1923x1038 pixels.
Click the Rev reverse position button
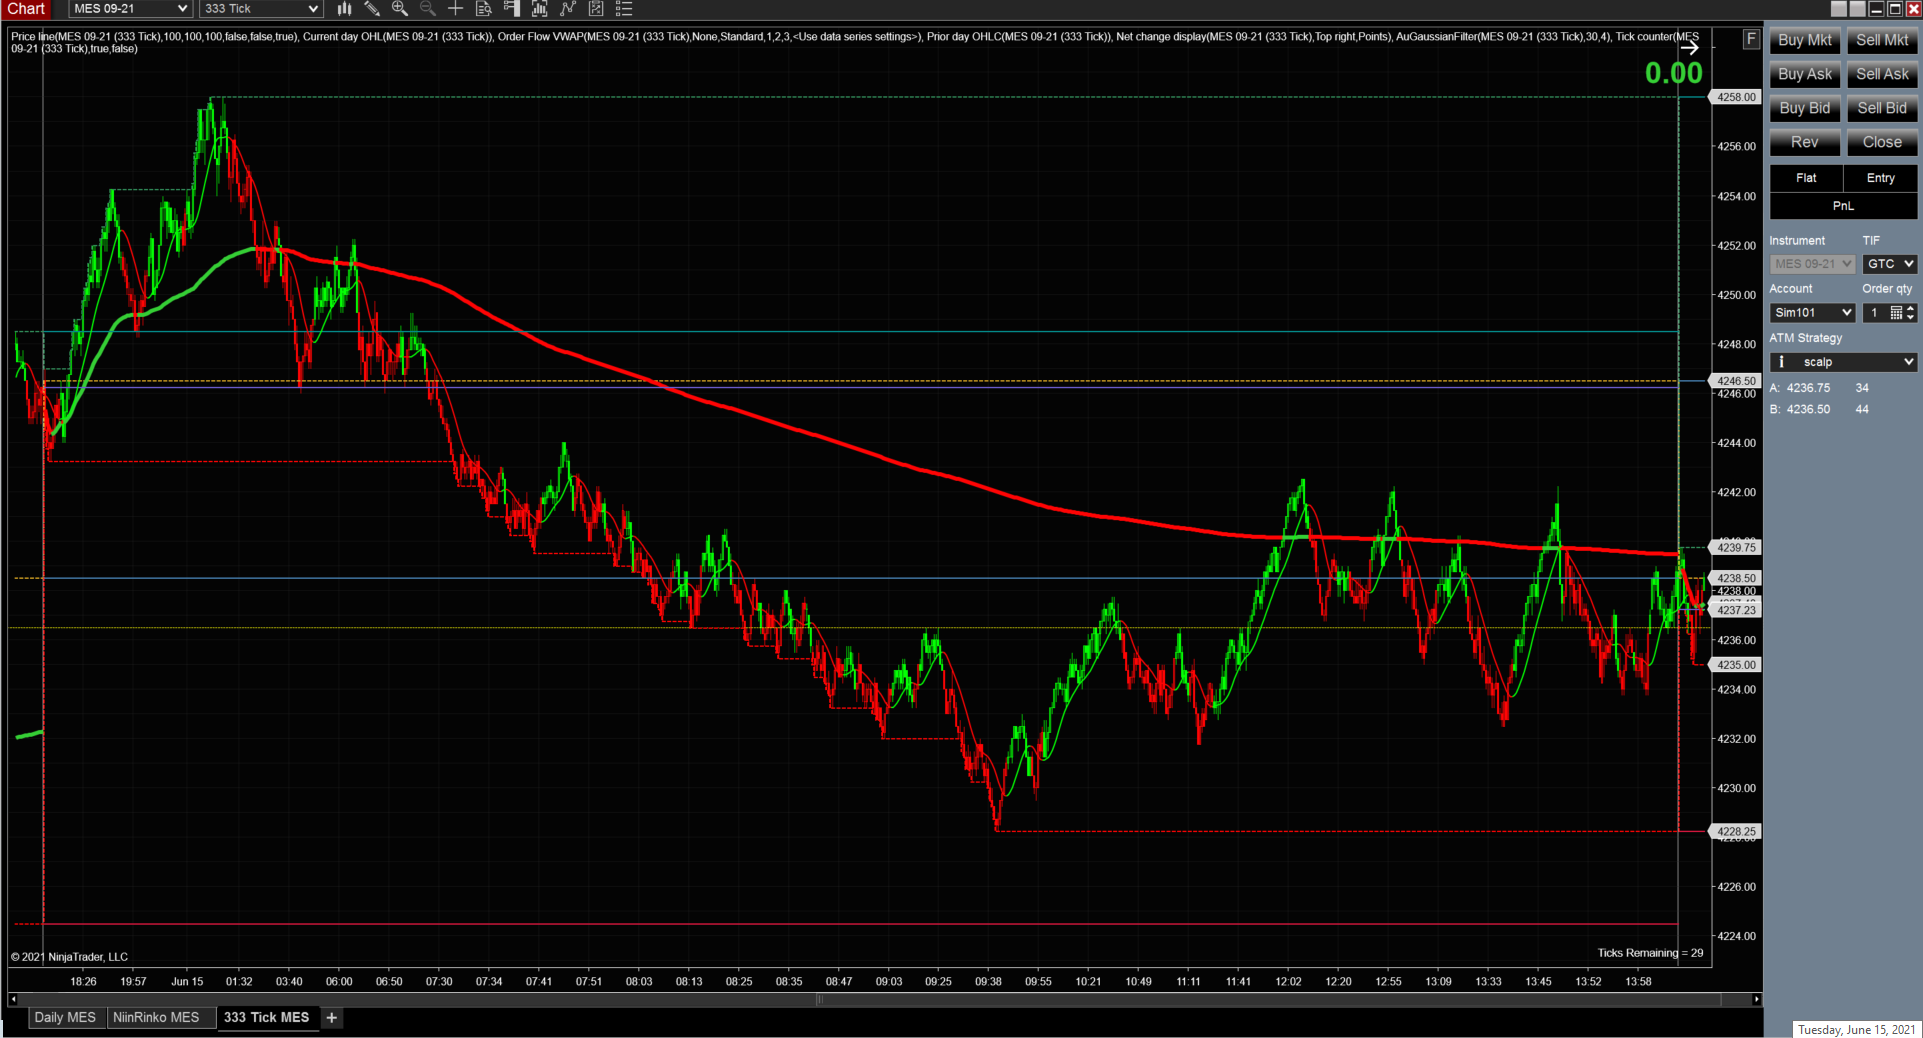tap(1804, 142)
